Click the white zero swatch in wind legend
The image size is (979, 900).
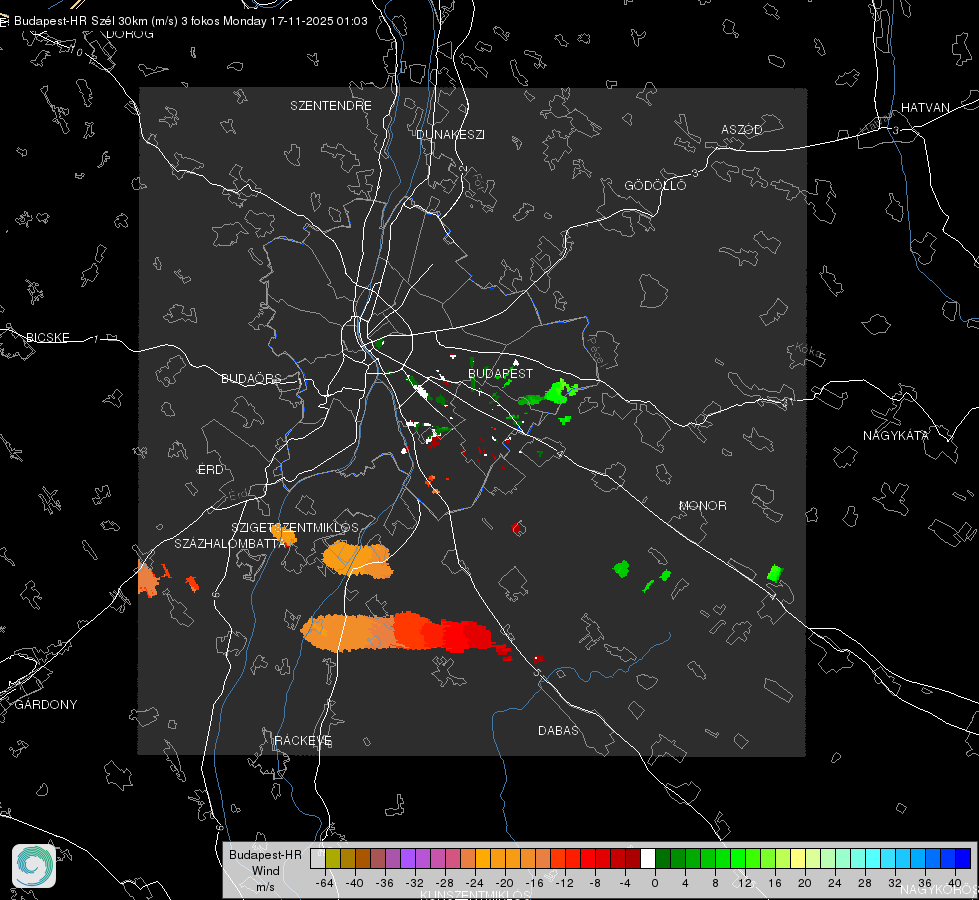[648, 858]
